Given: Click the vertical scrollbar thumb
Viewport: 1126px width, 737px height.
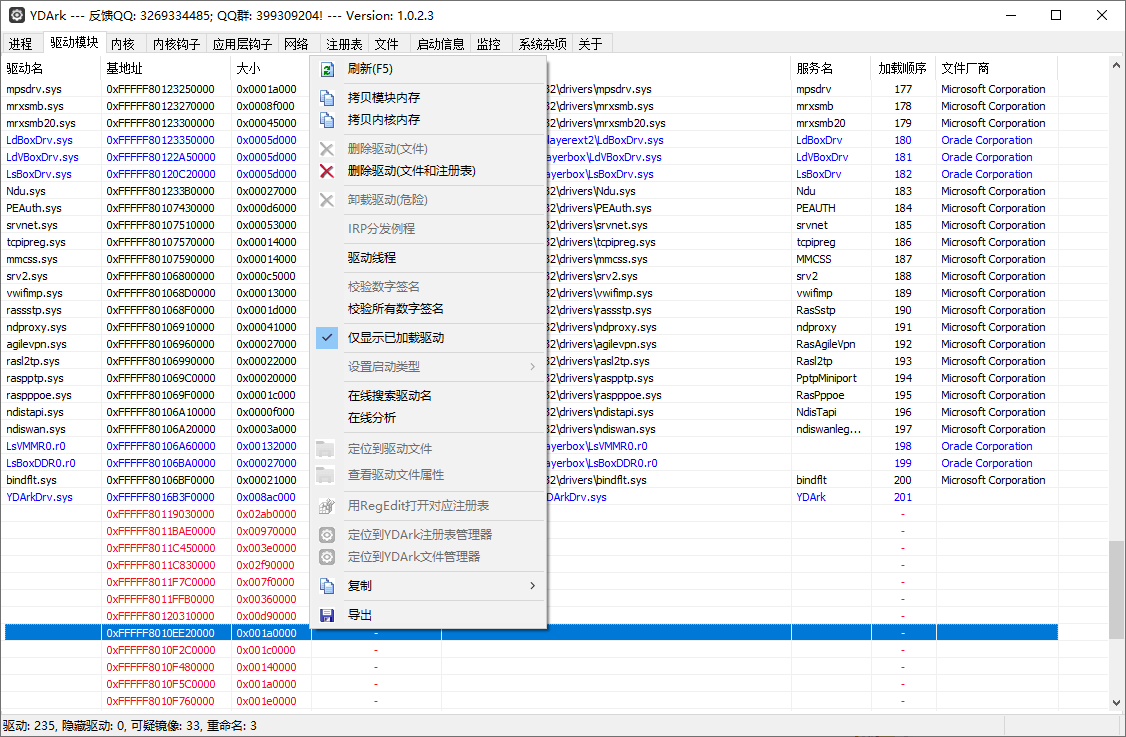Looking at the screenshot, I should (1116, 590).
